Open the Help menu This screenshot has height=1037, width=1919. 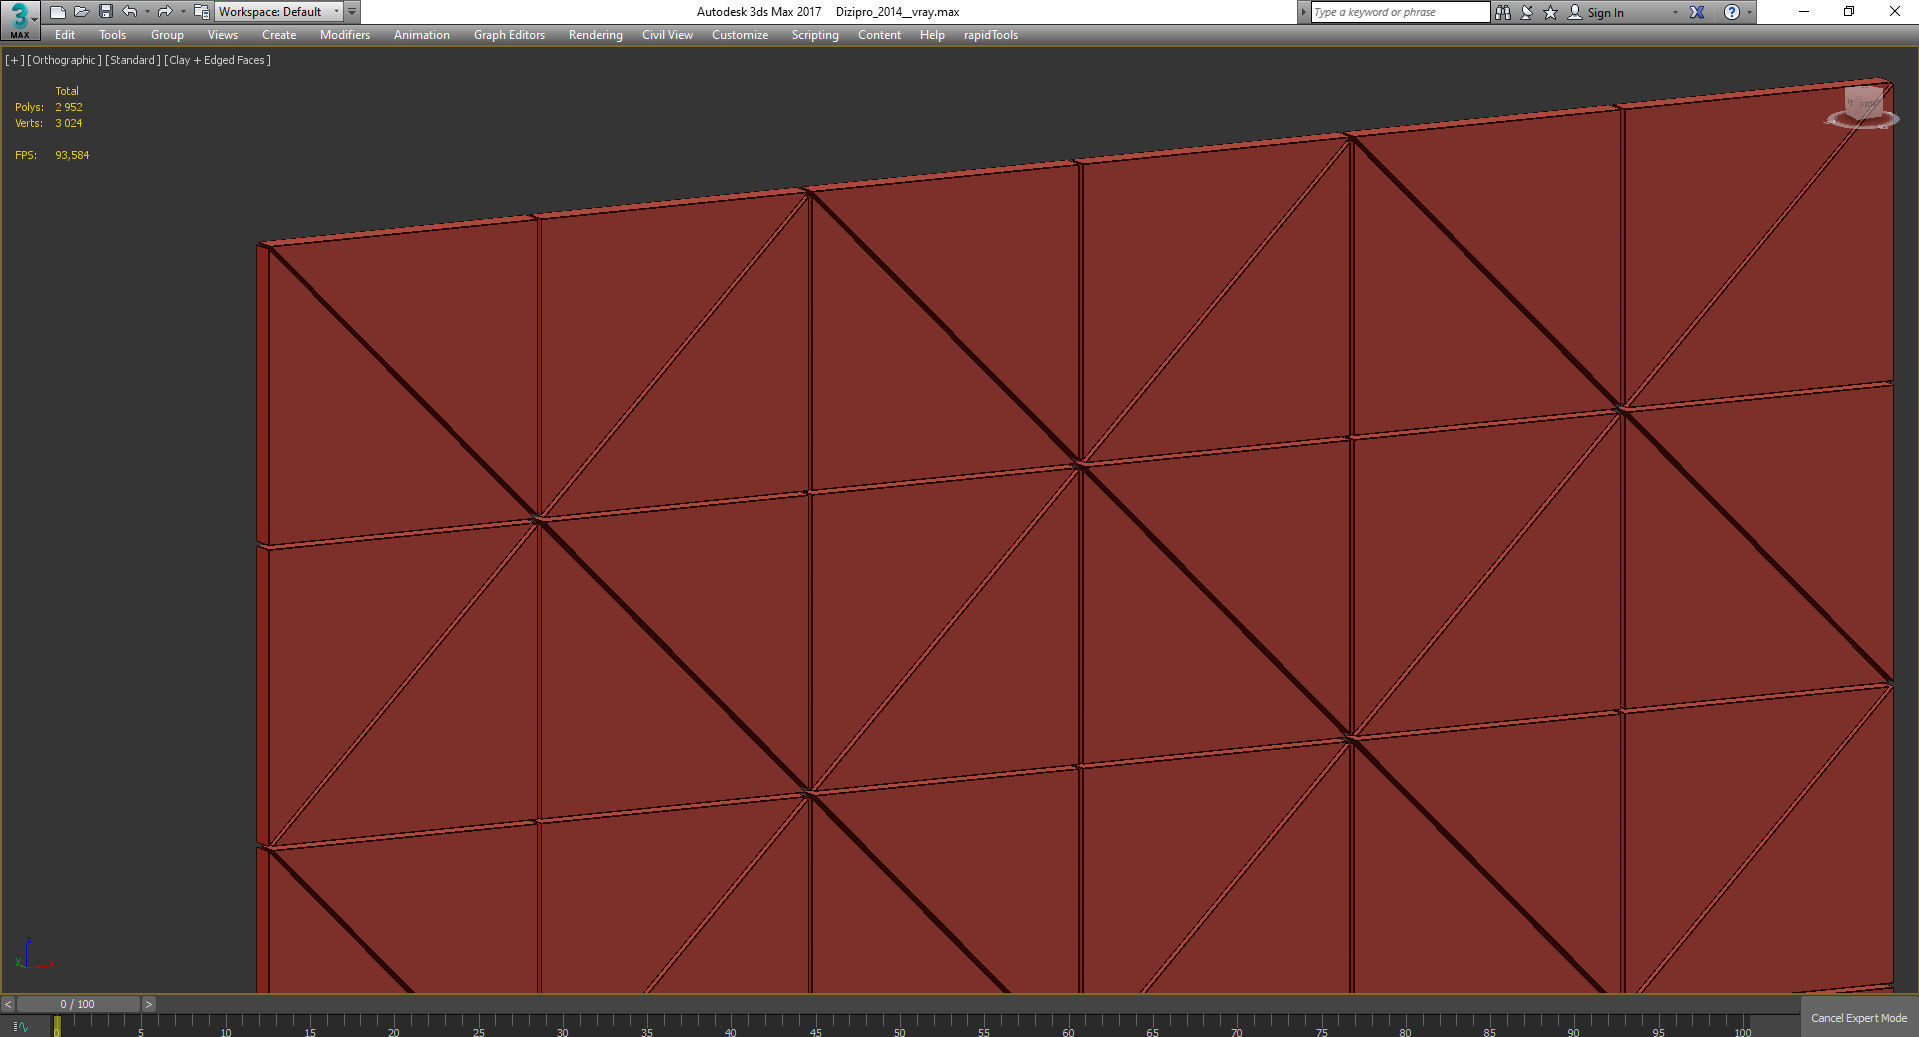click(932, 35)
